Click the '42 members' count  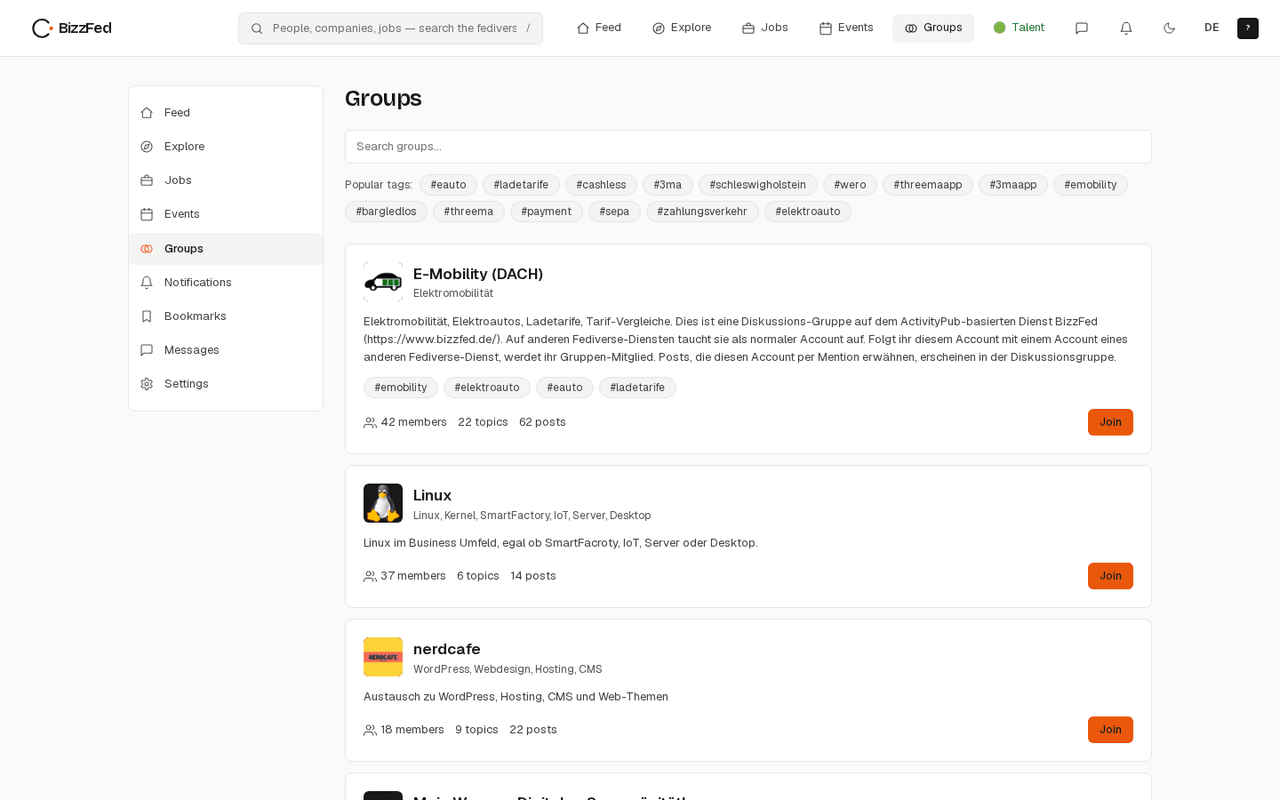pos(405,422)
